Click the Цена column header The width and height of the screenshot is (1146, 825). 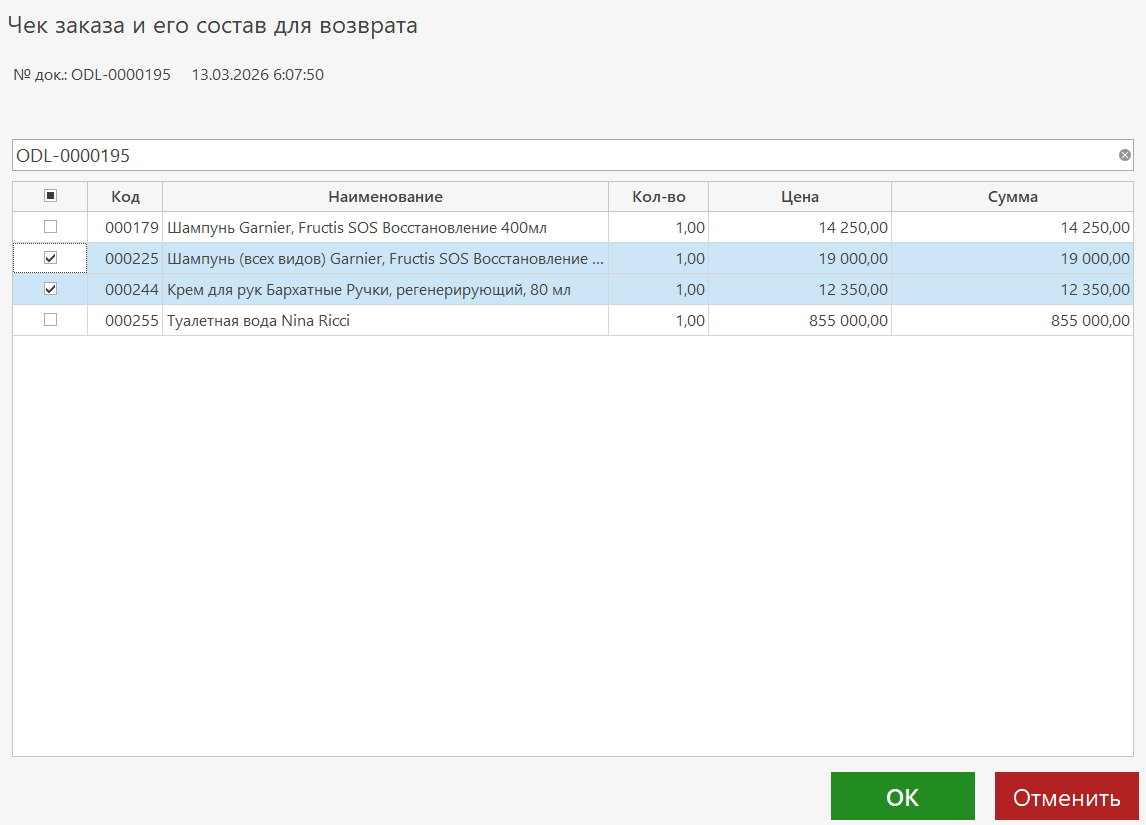tap(799, 197)
